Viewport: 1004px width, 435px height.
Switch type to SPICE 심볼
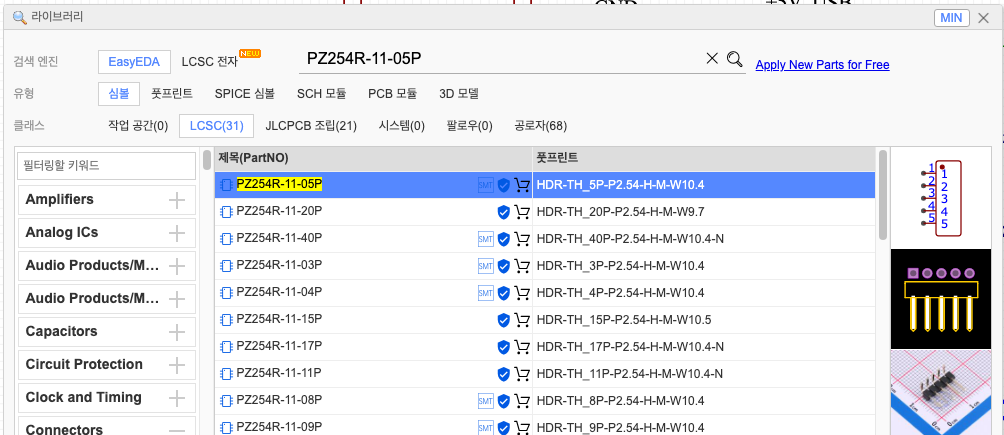pos(245,94)
